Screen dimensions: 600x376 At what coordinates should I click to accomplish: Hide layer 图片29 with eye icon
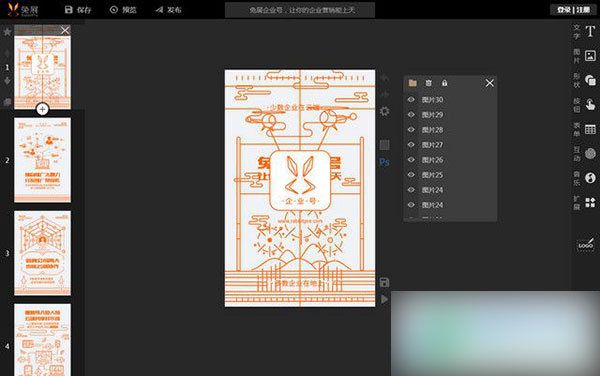pyautogui.click(x=411, y=114)
